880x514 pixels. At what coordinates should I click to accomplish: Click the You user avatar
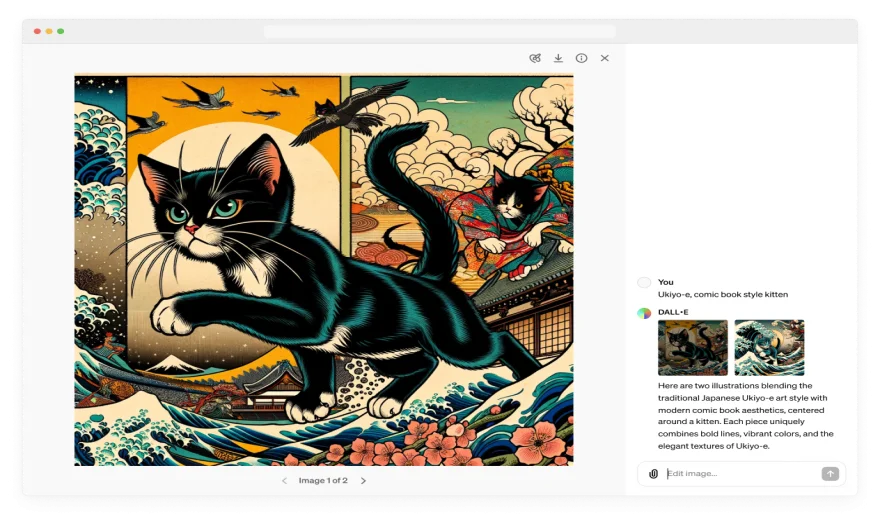click(x=644, y=282)
